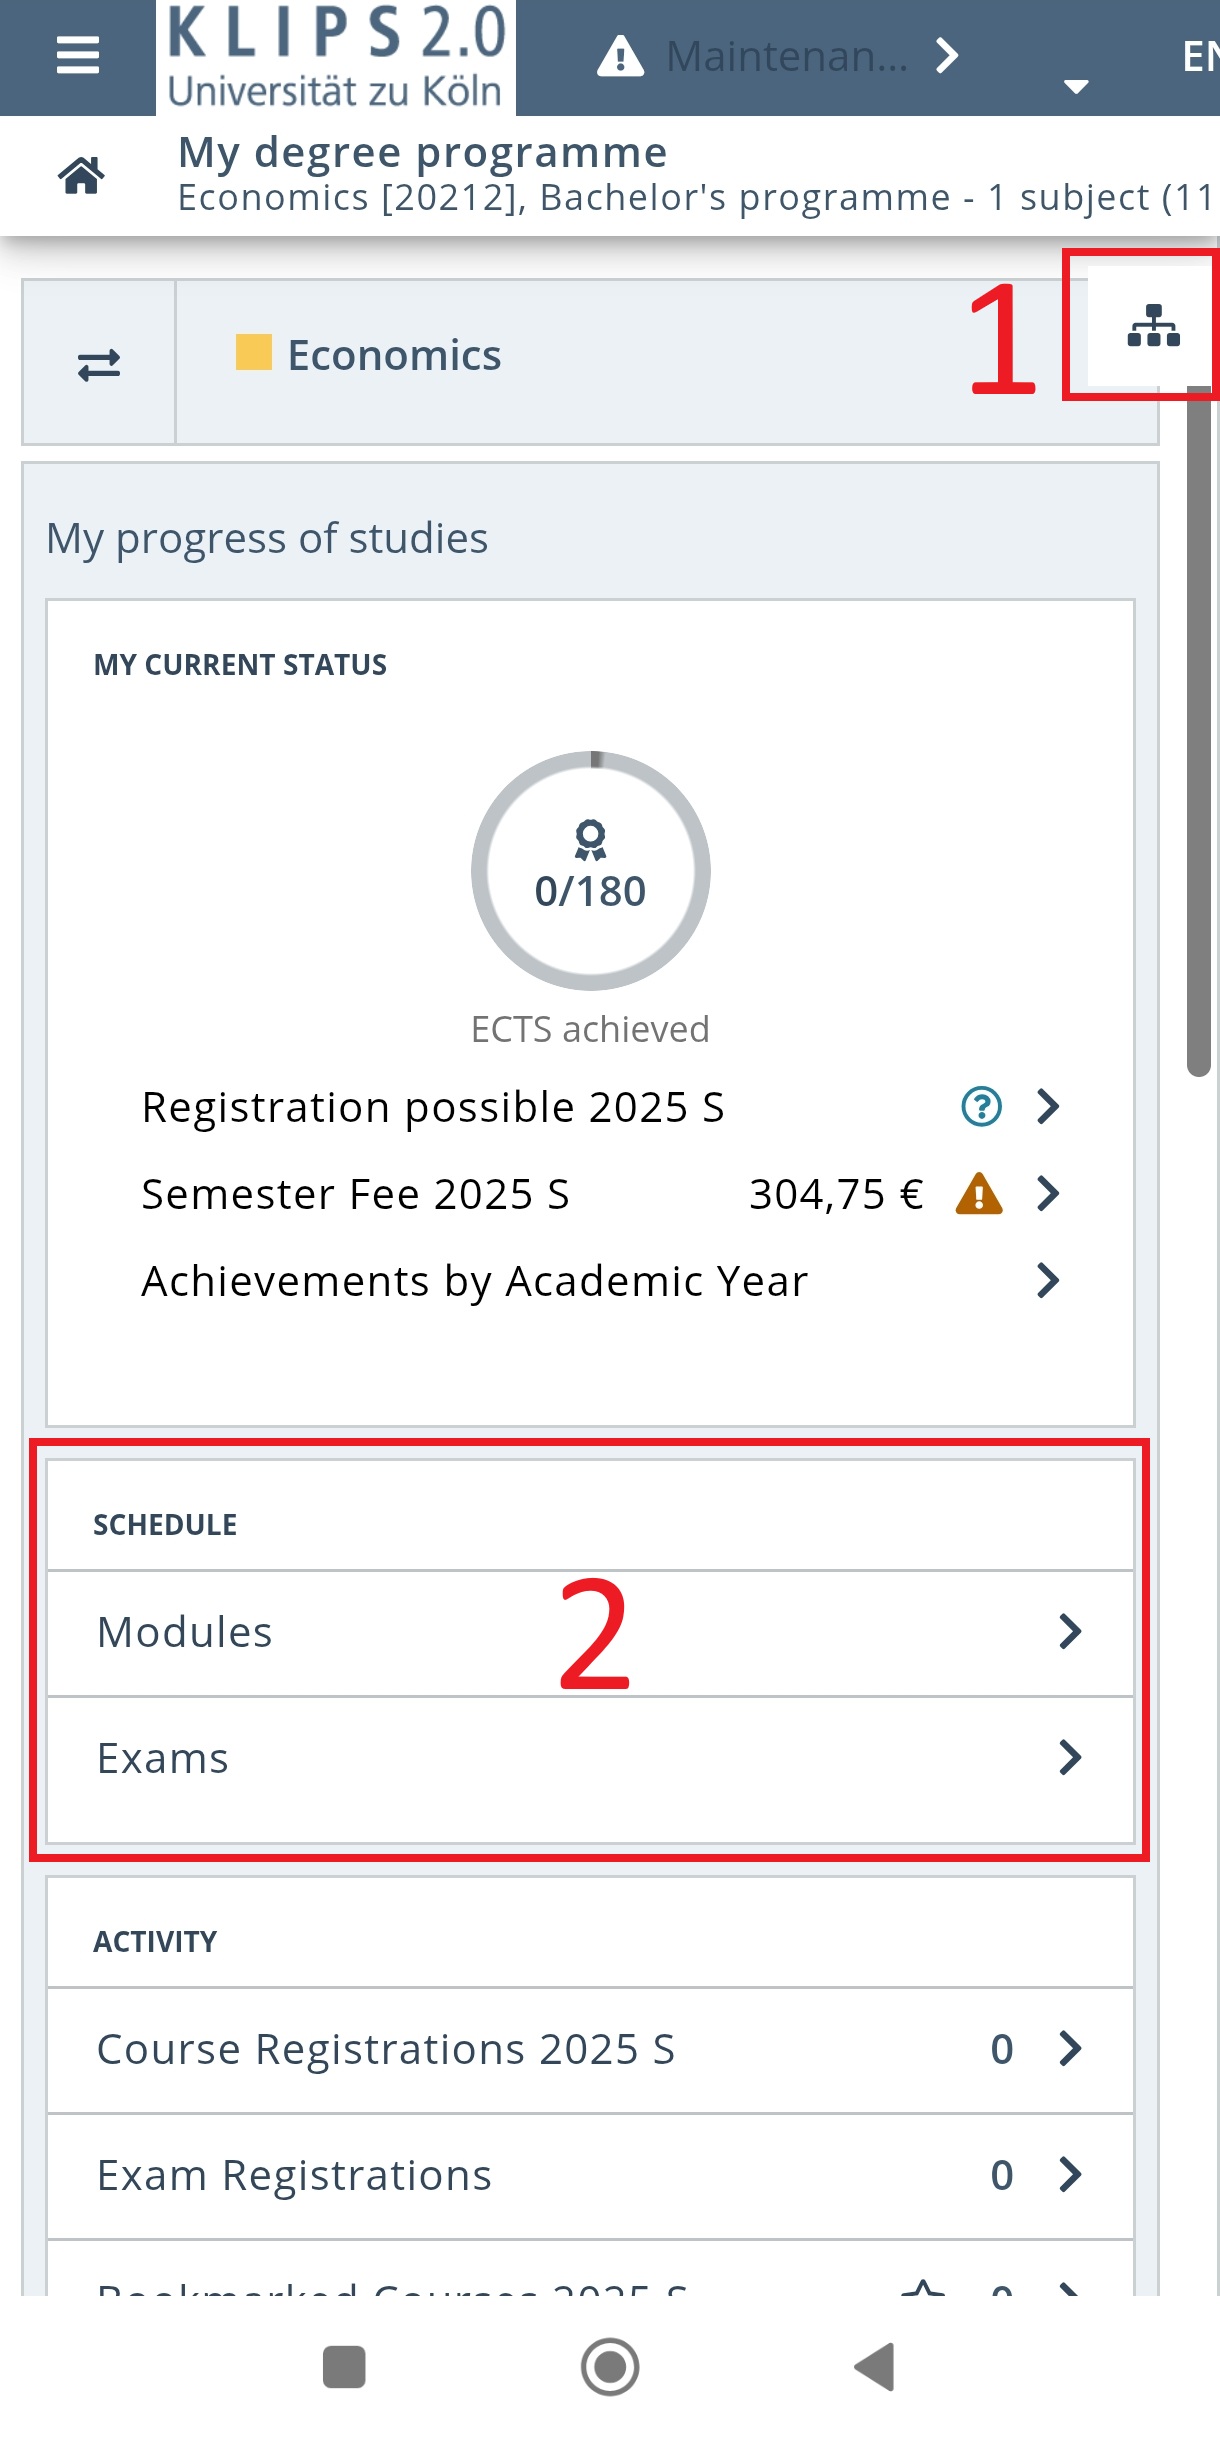Open the hamburger navigation menu

(x=77, y=56)
